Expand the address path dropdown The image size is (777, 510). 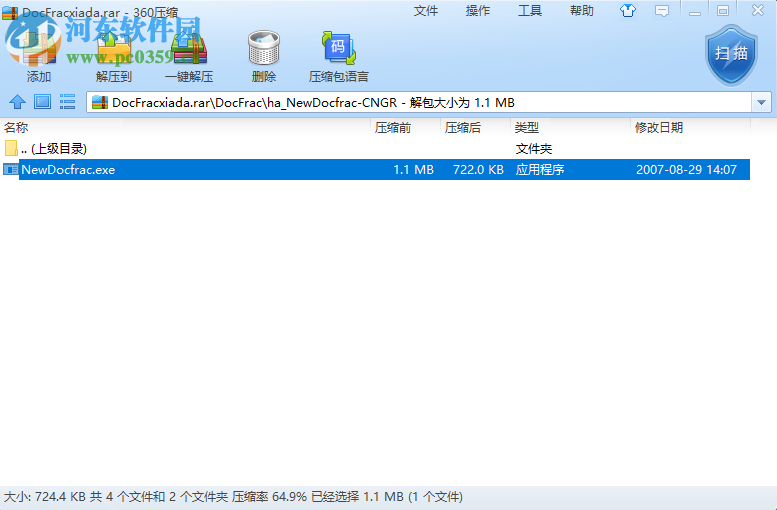tap(761, 103)
